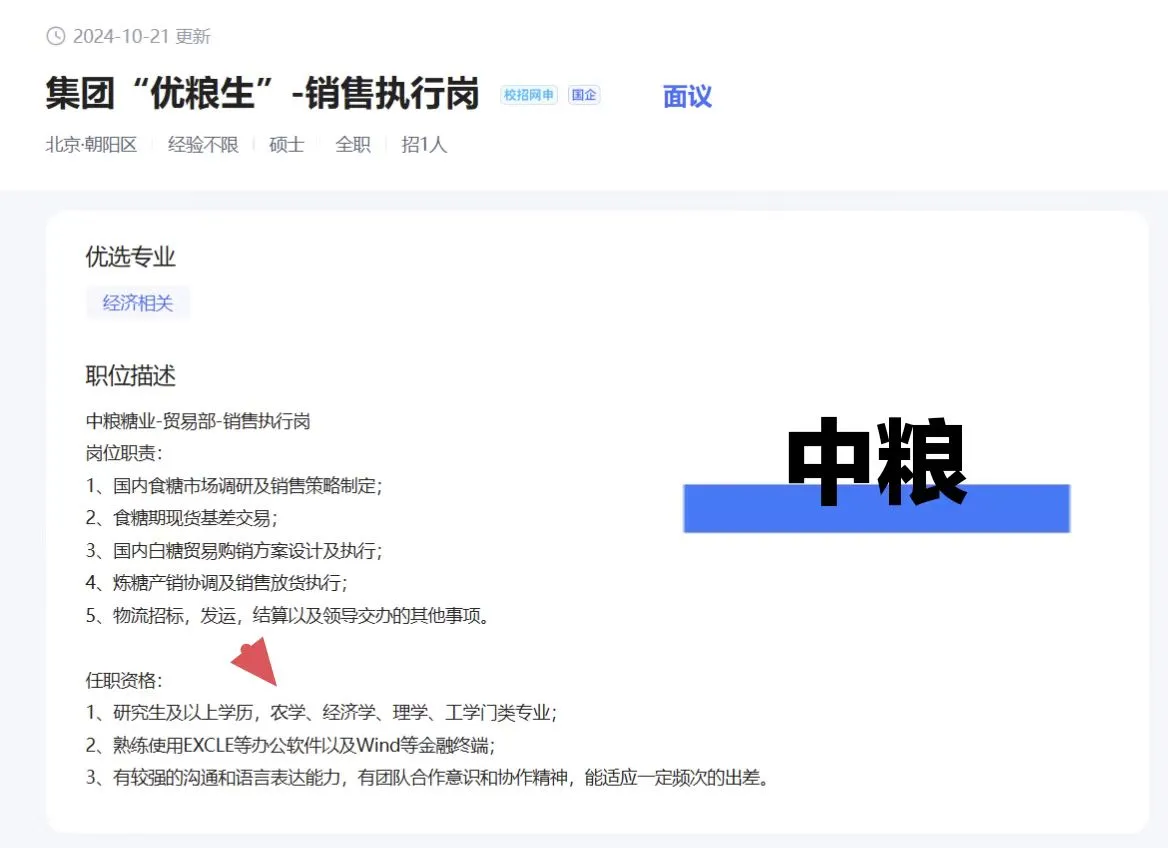Click the 职位描述 section heading
1168x848 pixels.
coord(130,376)
